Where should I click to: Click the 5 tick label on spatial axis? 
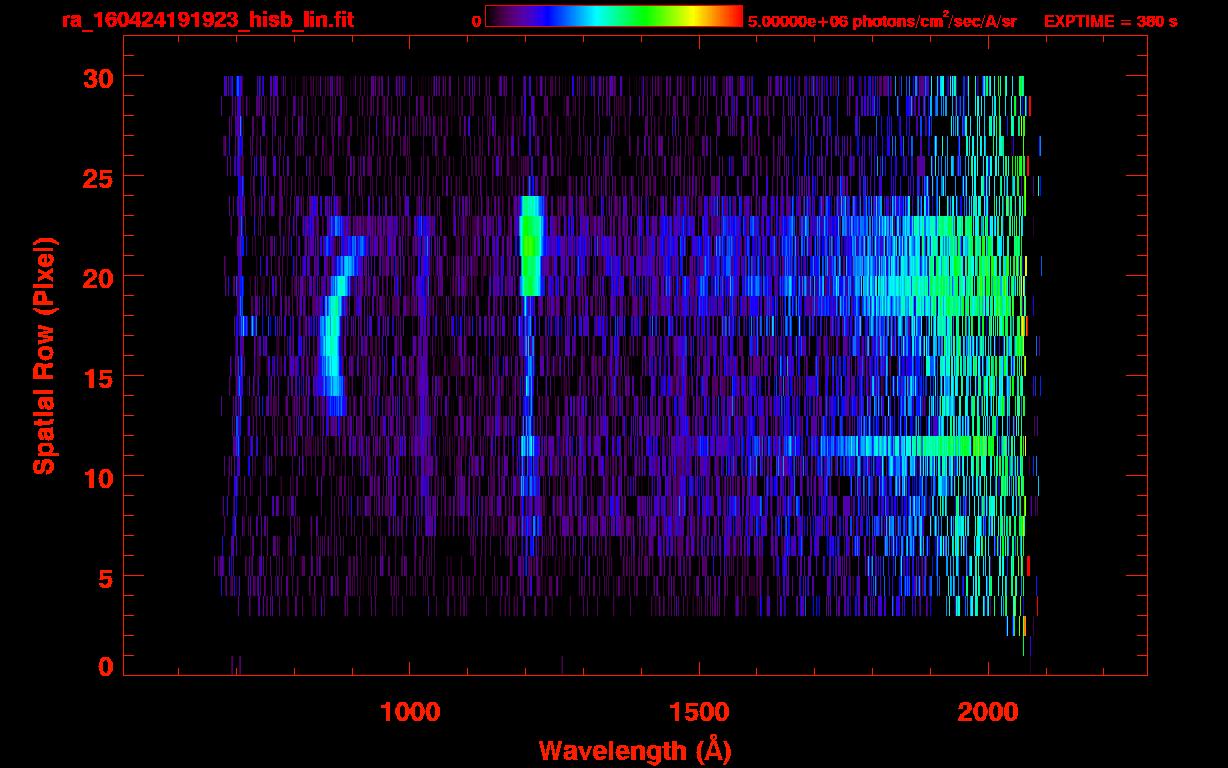pyautogui.click(x=105, y=577)
